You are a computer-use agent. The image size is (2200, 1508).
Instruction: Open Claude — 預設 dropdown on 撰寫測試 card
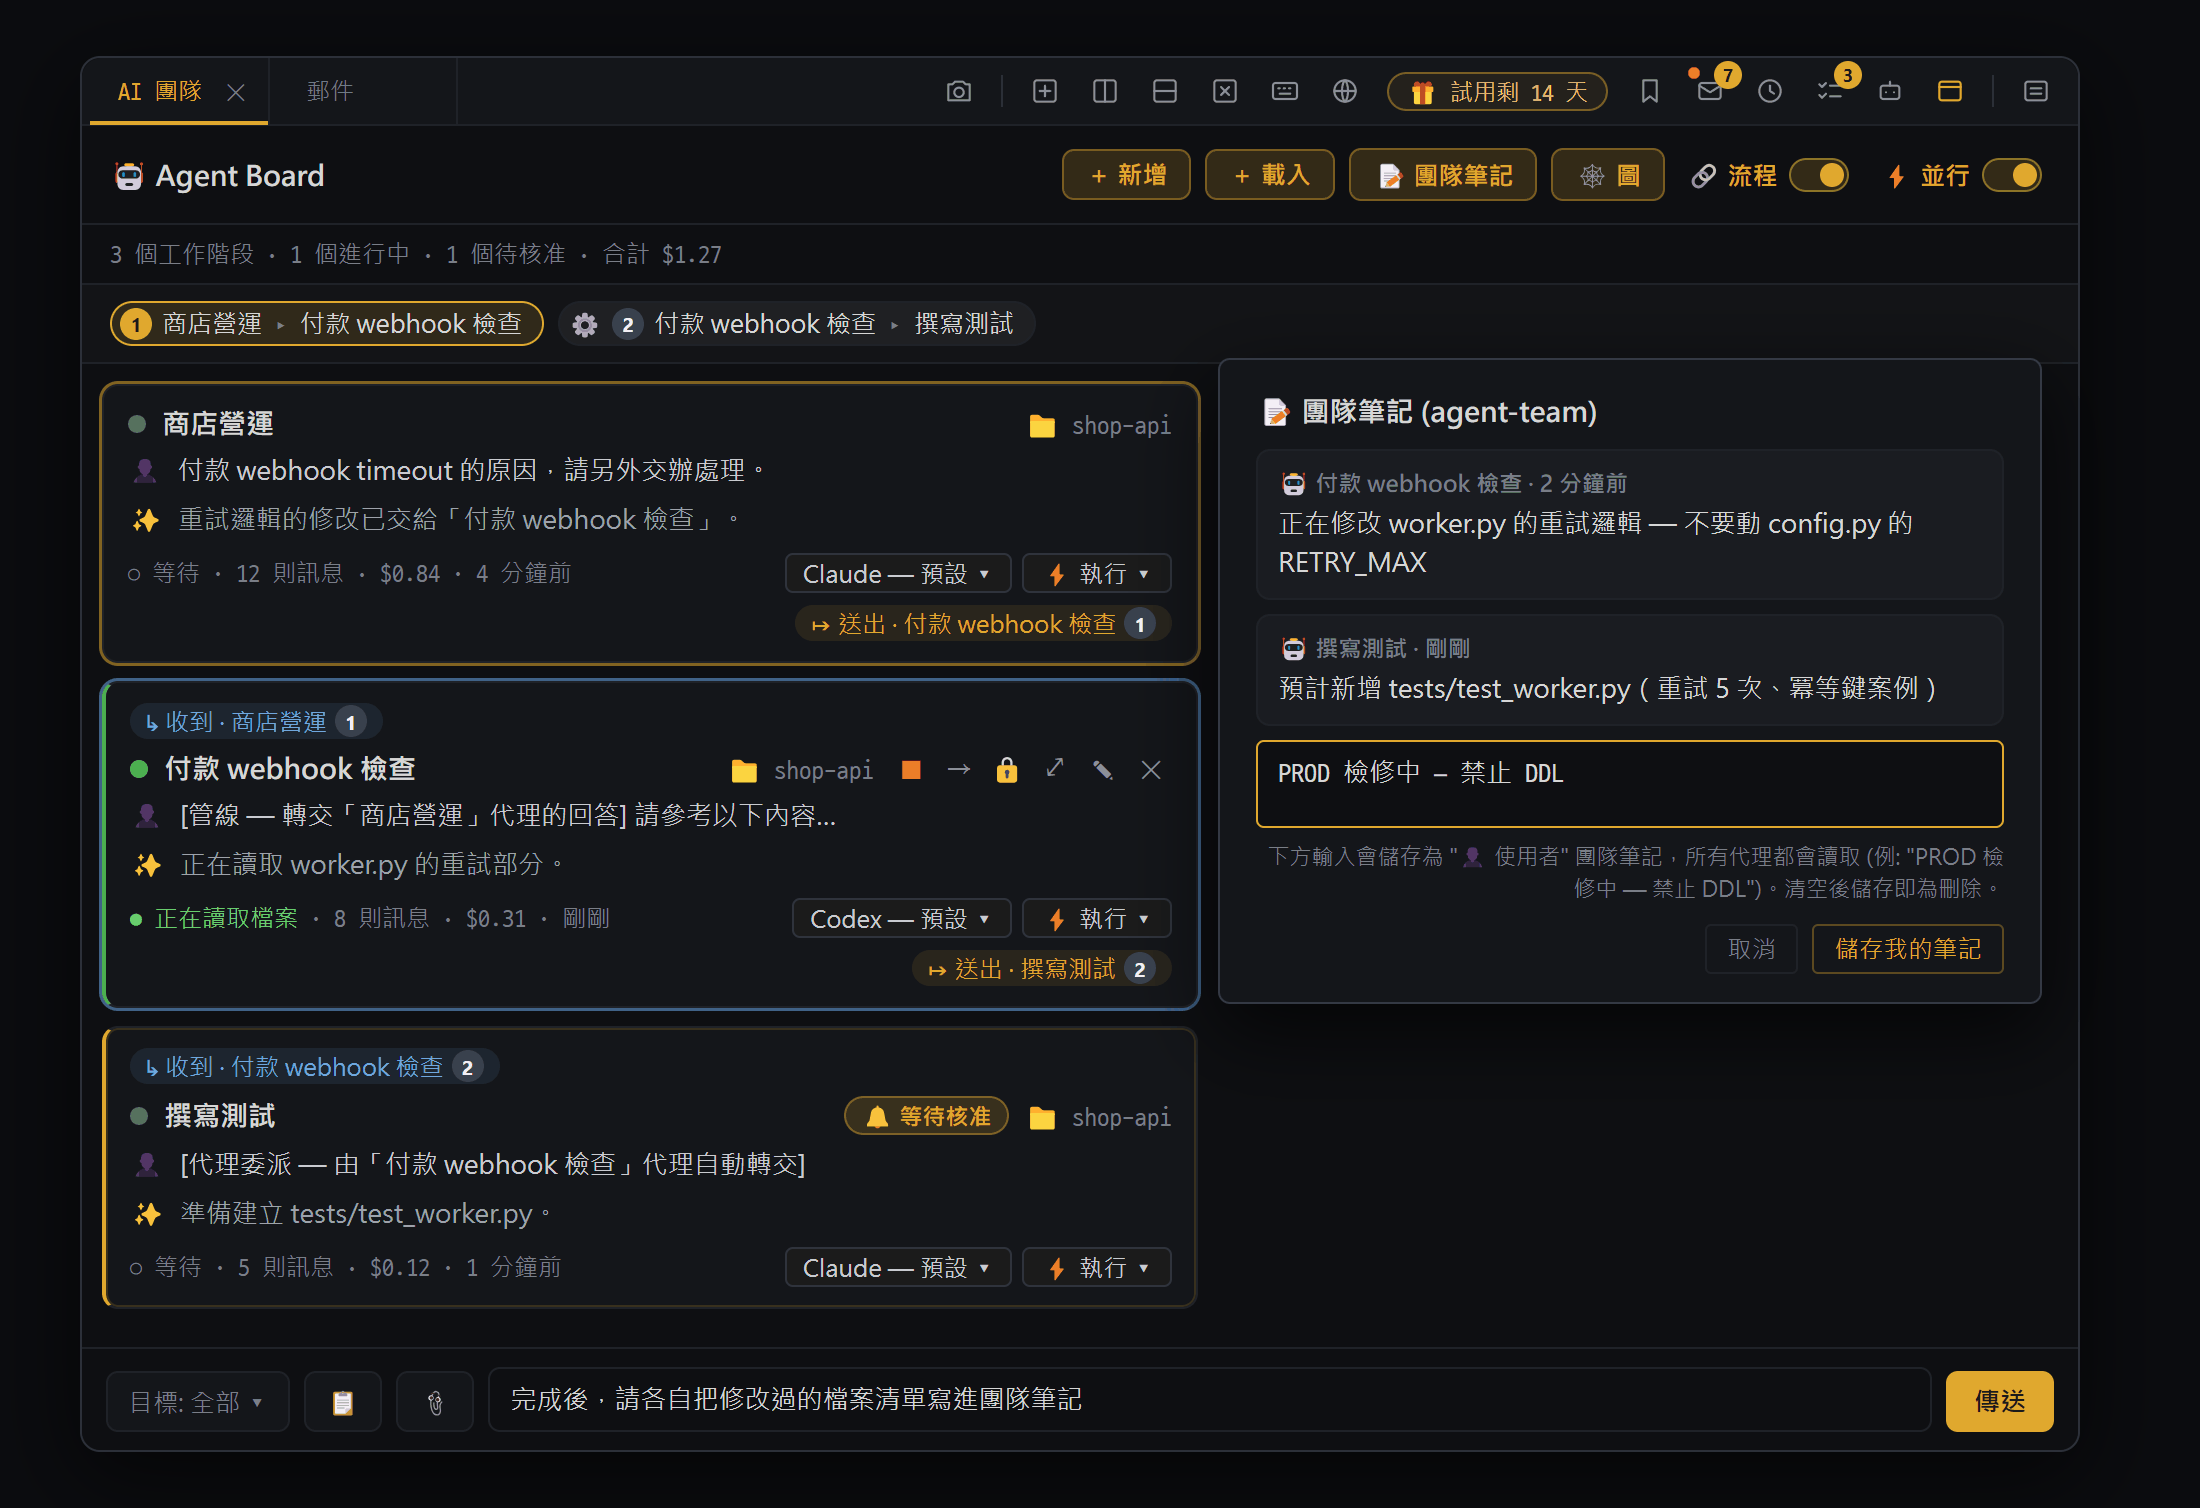click(x=897, y=1268)
